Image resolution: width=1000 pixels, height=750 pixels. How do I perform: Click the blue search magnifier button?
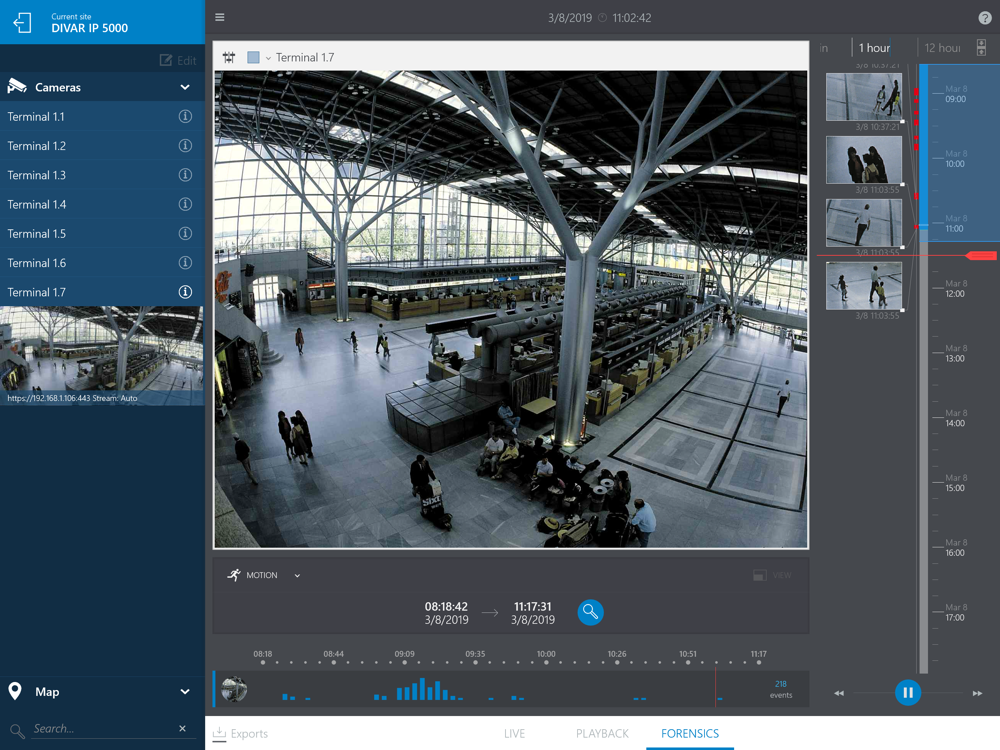coord(591,612)
